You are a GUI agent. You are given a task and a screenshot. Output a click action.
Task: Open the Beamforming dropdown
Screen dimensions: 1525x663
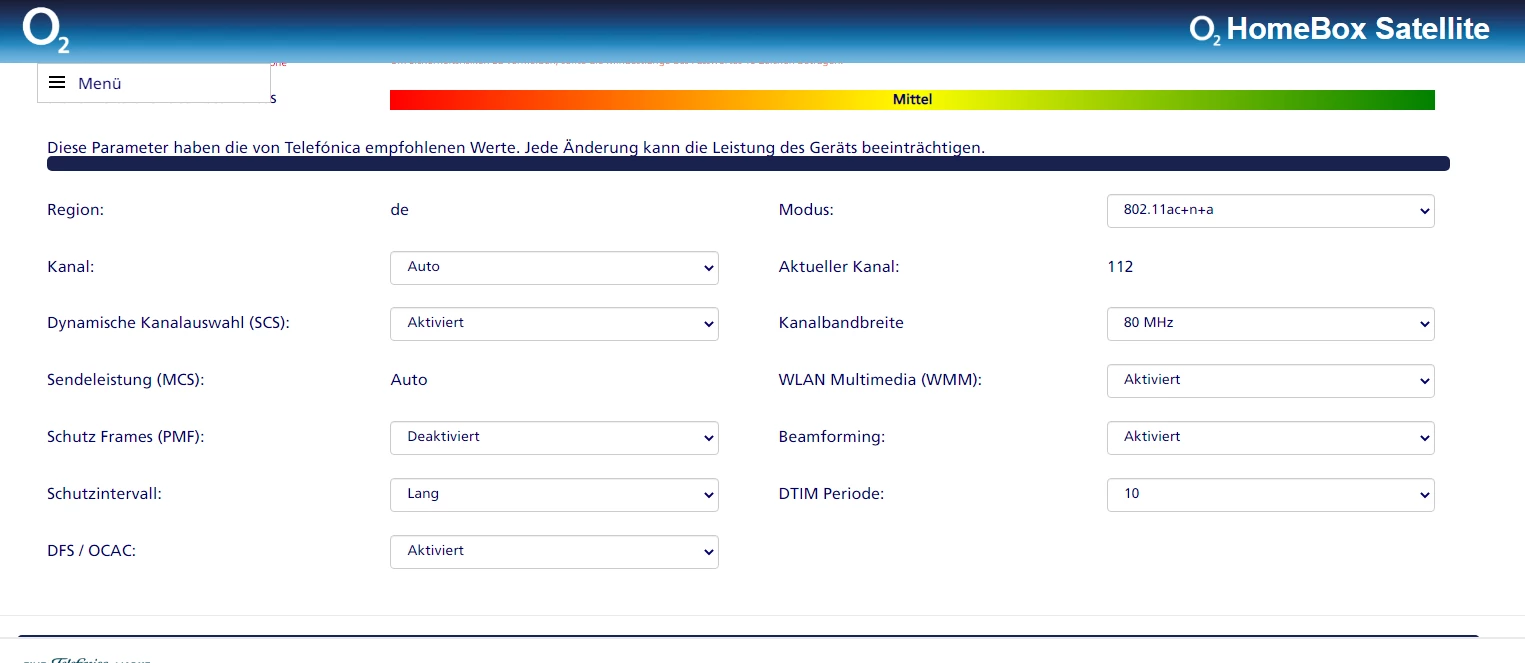pyautogui.click(x=1271, y=438)
